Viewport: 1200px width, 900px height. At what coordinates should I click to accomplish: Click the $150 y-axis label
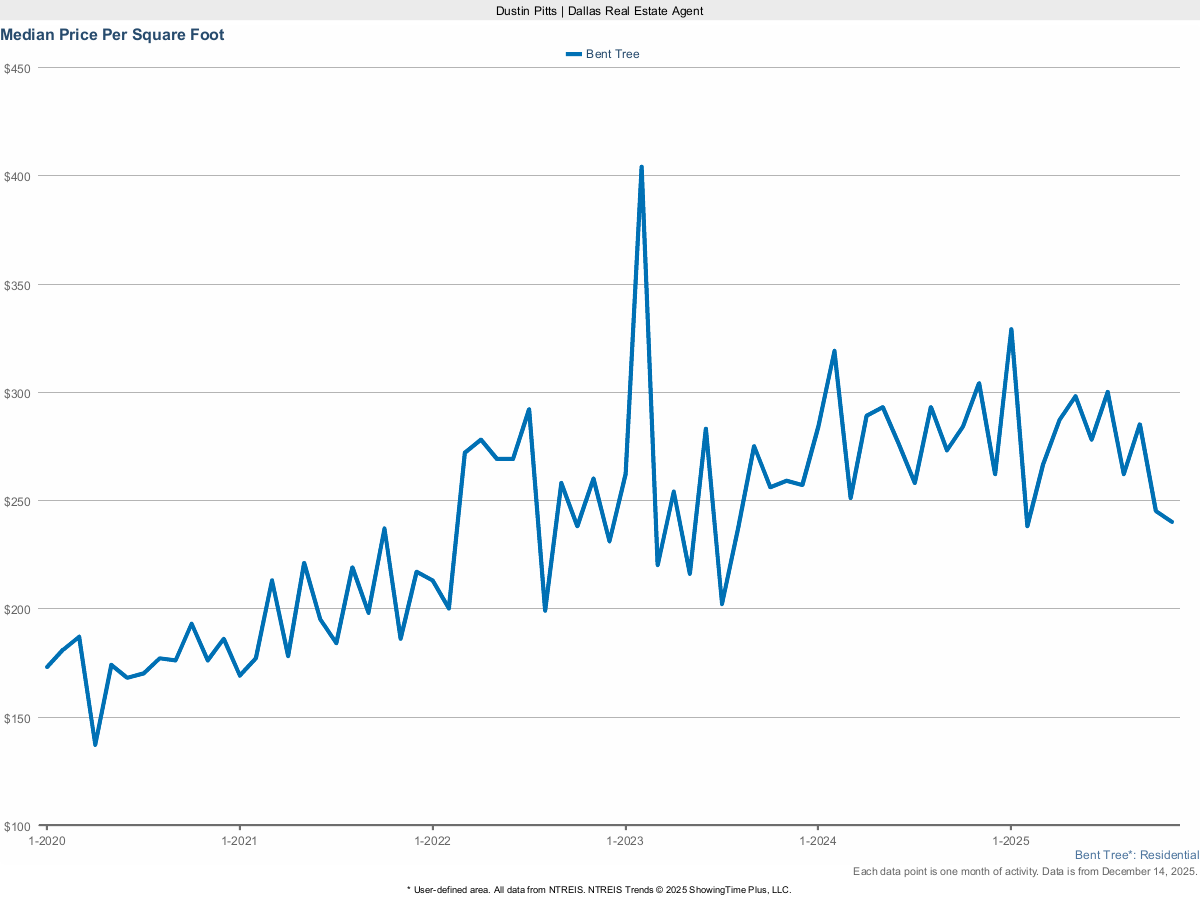pyautogui.click(x=19, y=718)
